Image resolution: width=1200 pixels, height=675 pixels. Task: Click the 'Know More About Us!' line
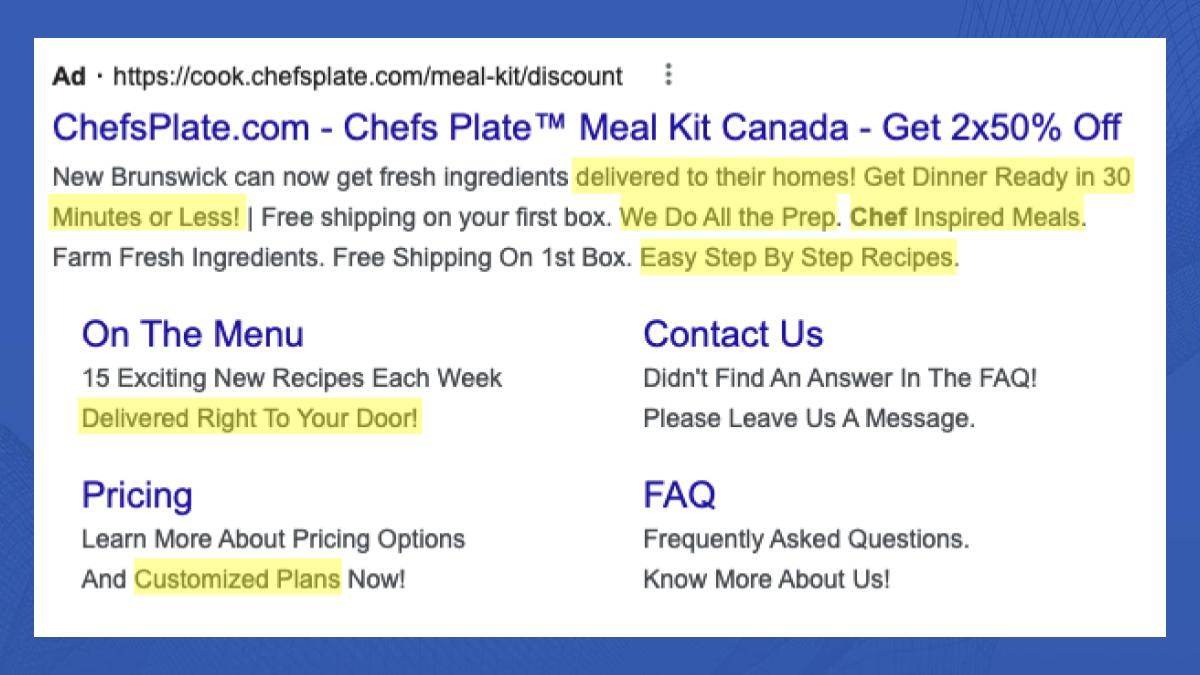point(766,579)
